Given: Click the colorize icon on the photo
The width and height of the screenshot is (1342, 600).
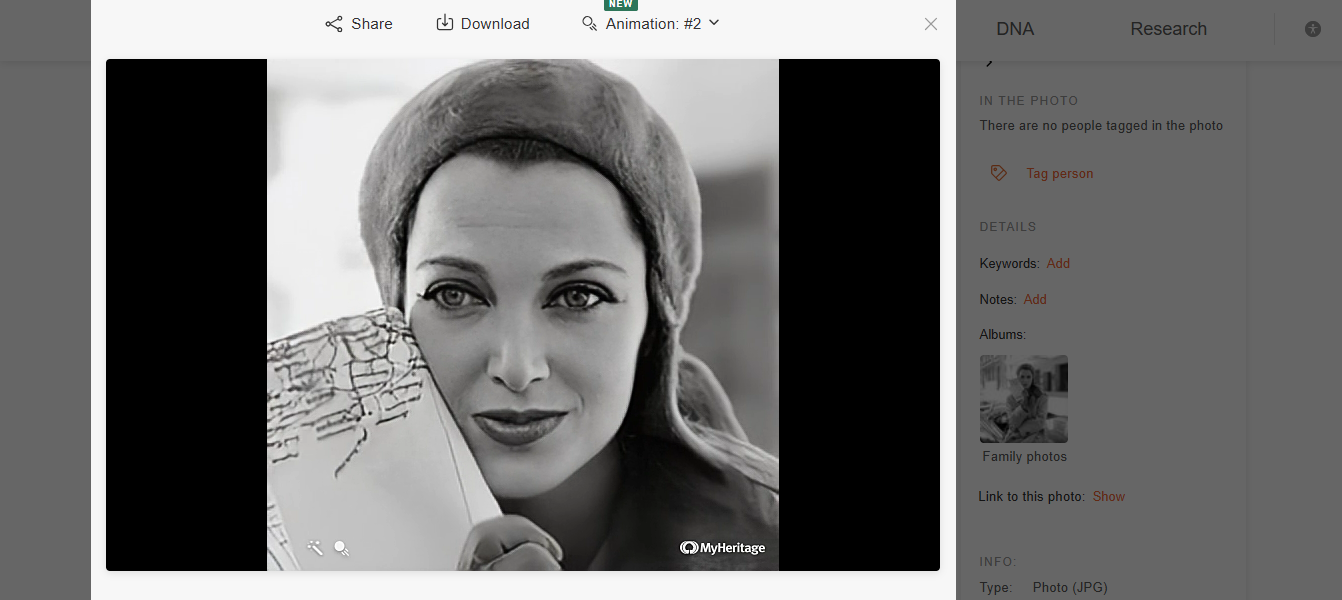Looking at the screenshot, I should click(342, 548).
